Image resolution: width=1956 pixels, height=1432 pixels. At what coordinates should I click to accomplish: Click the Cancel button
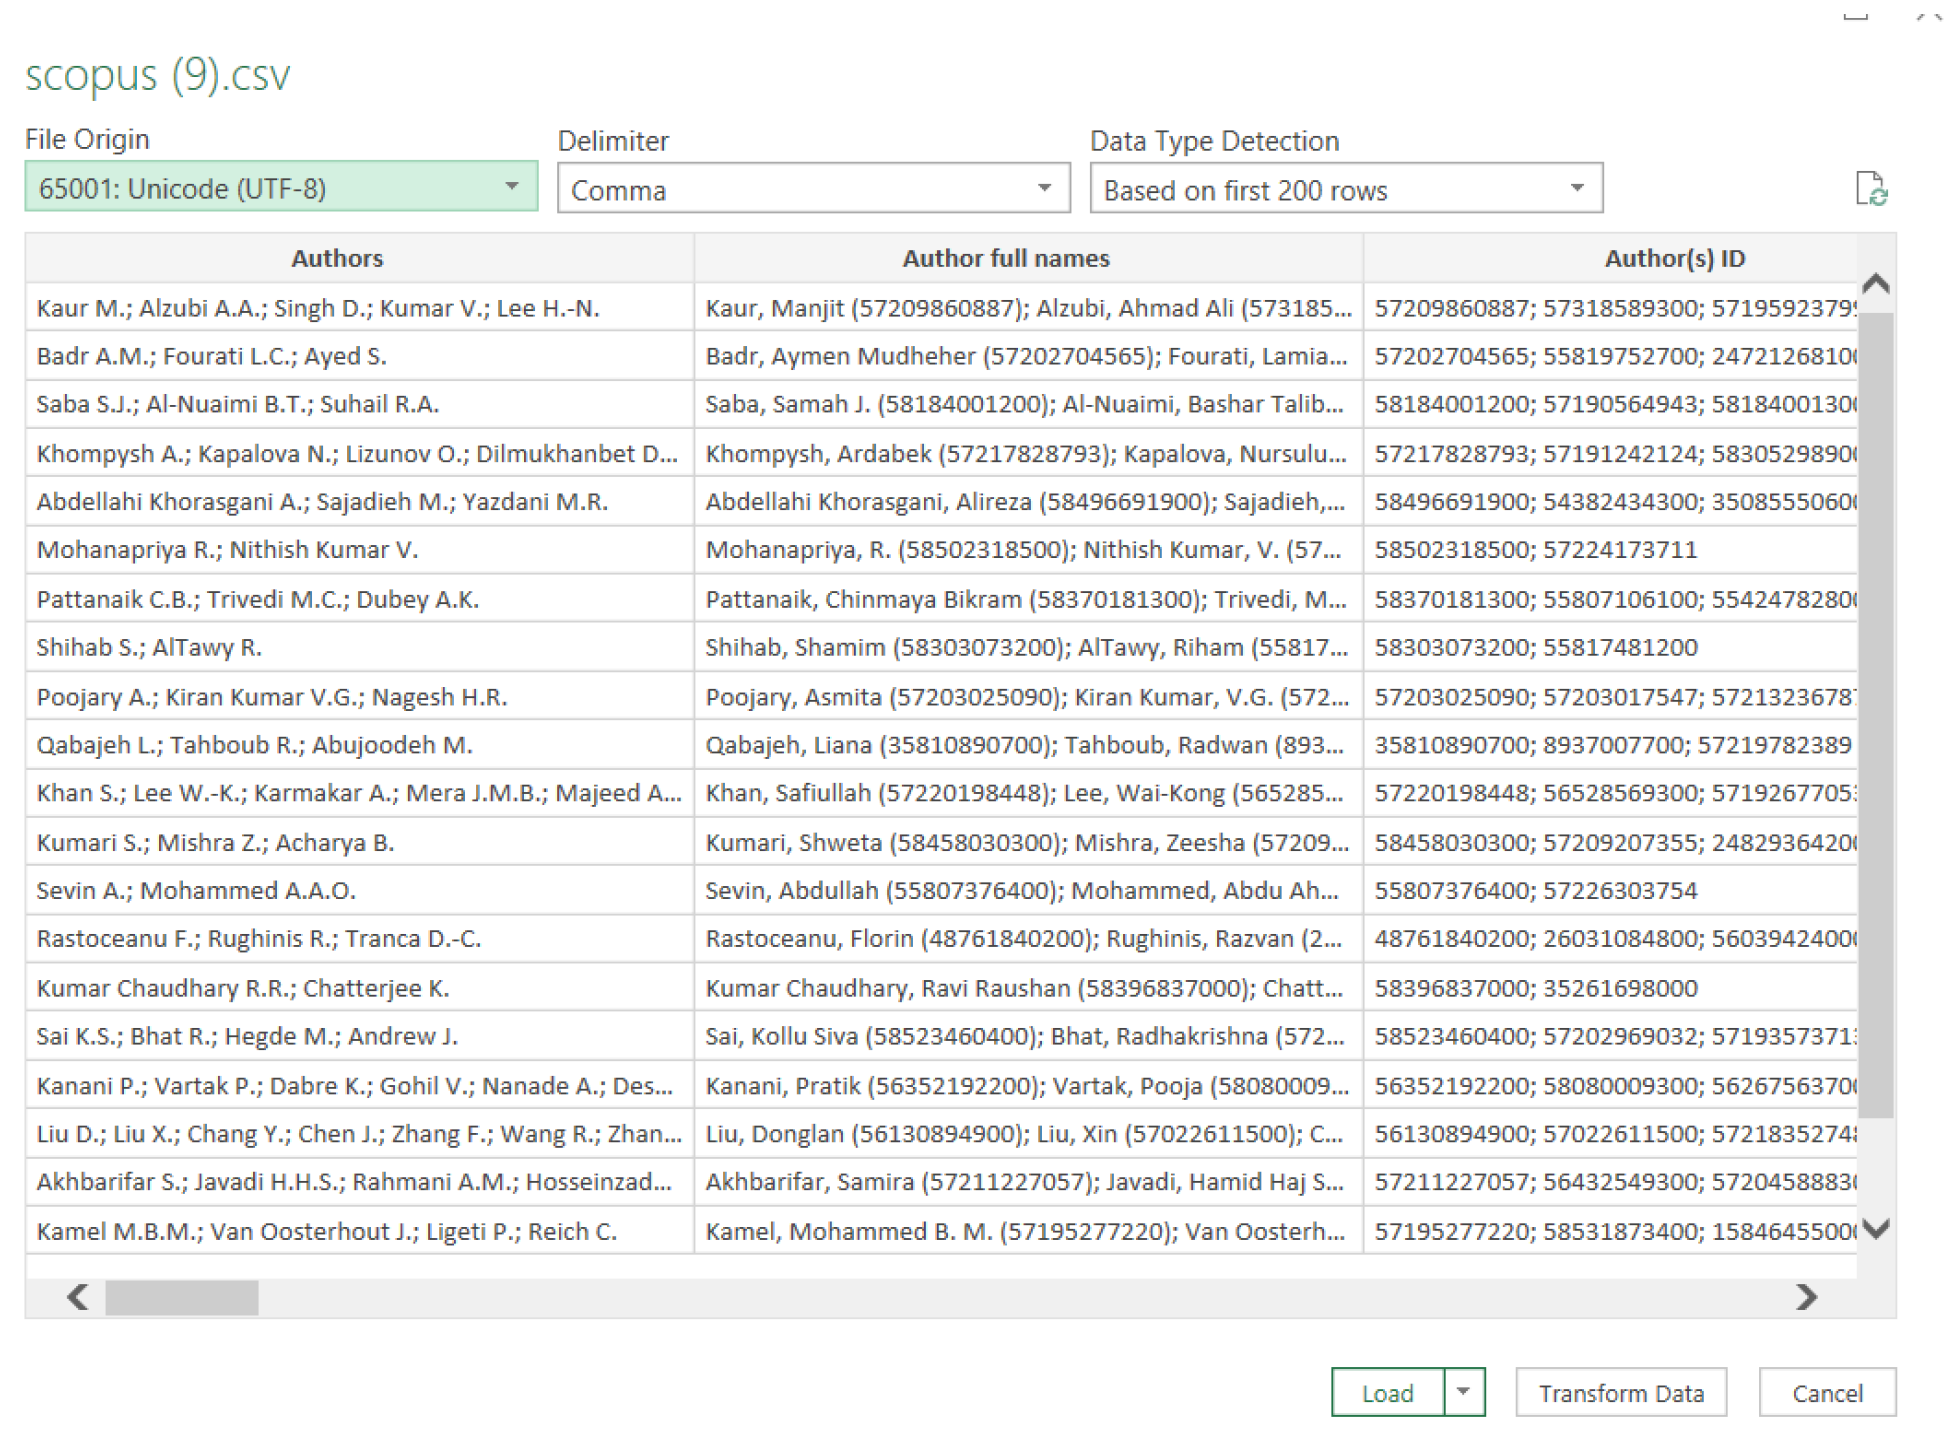coord(1826,1393)
